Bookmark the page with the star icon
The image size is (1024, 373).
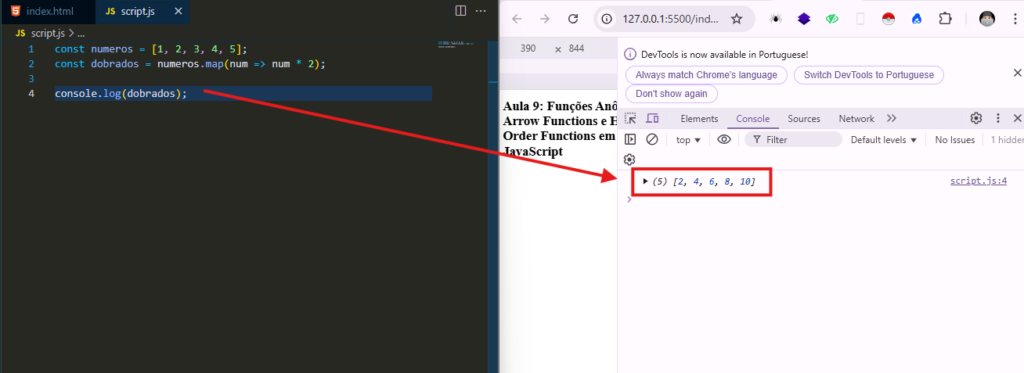(x=737, y=19)
